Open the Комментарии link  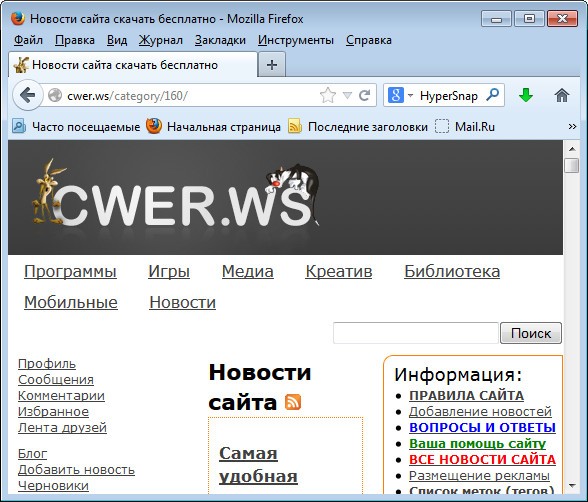point(61,396)
